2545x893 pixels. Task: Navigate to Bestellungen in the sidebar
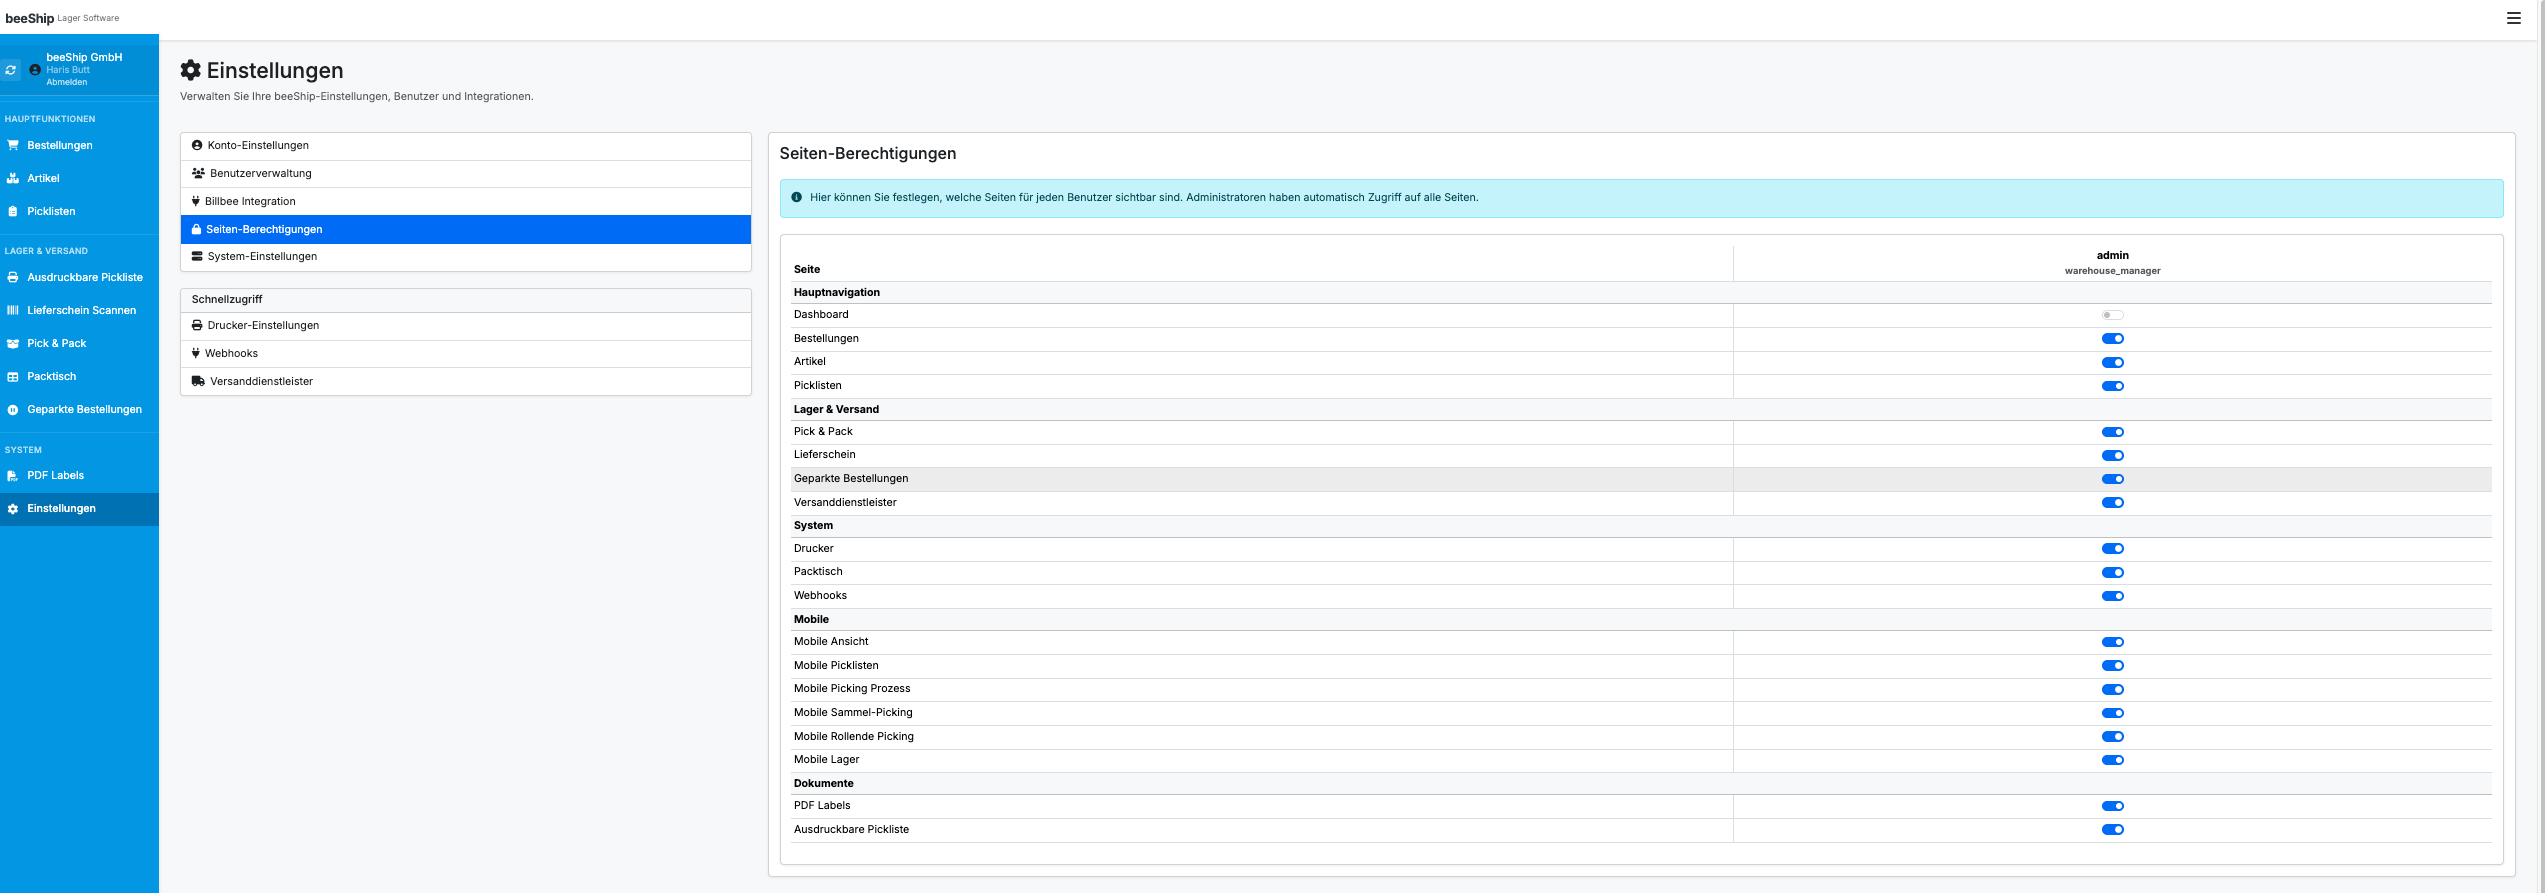[x=79, y=145]
